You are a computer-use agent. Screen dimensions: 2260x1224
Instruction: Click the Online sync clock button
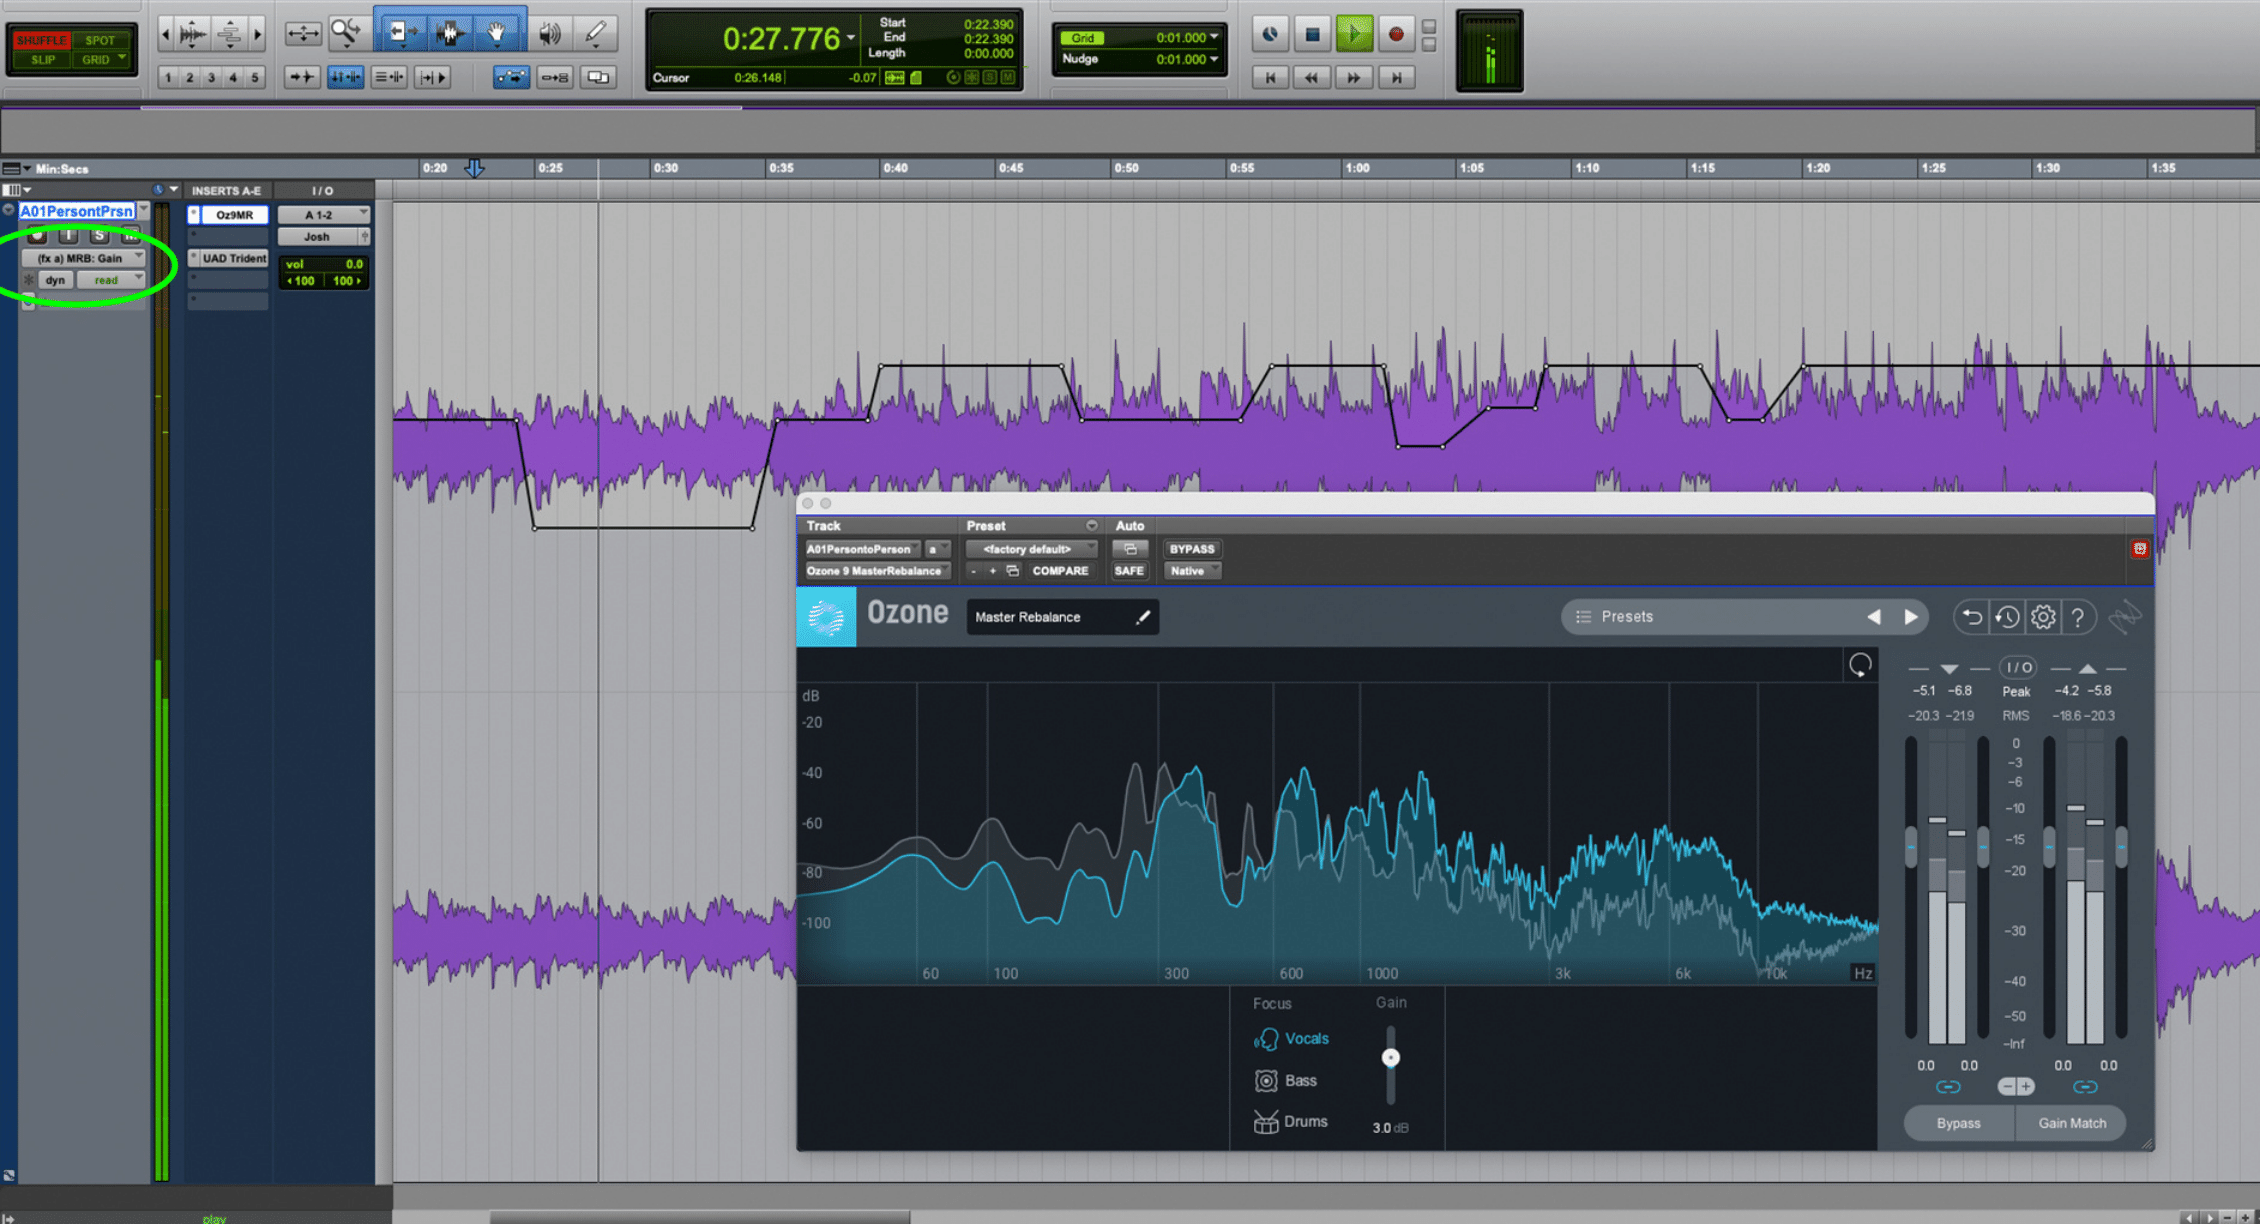click(x=1270, y=34)
